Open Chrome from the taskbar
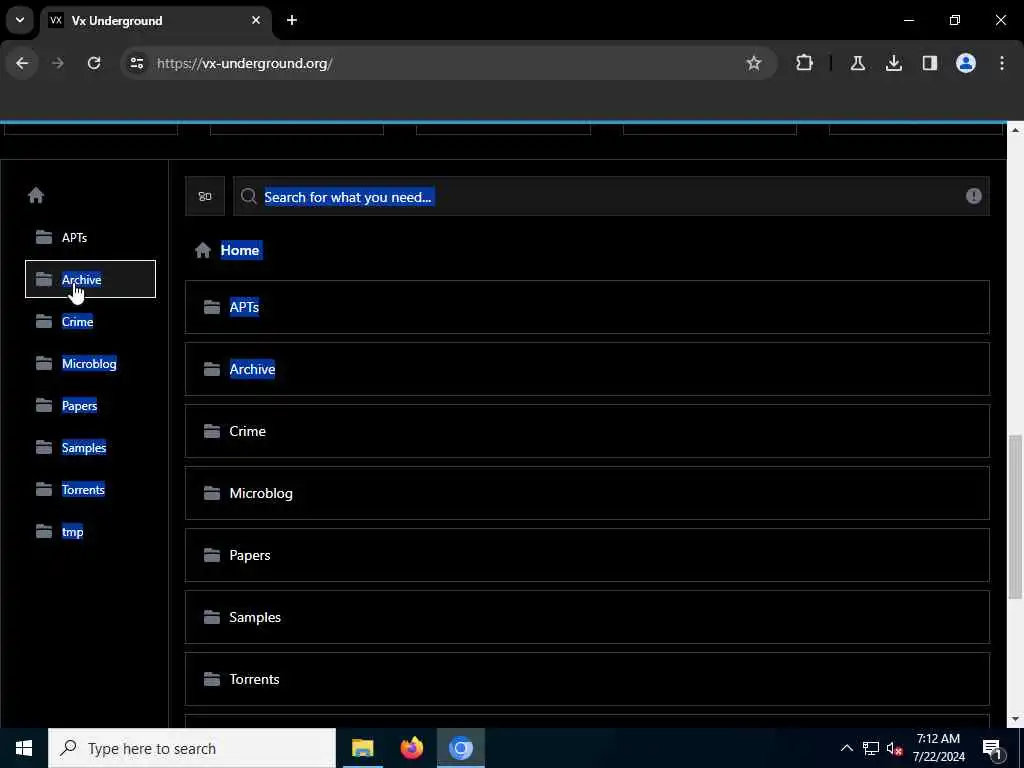Screen dimensions: 1024x768 click(x=460, y=748)
